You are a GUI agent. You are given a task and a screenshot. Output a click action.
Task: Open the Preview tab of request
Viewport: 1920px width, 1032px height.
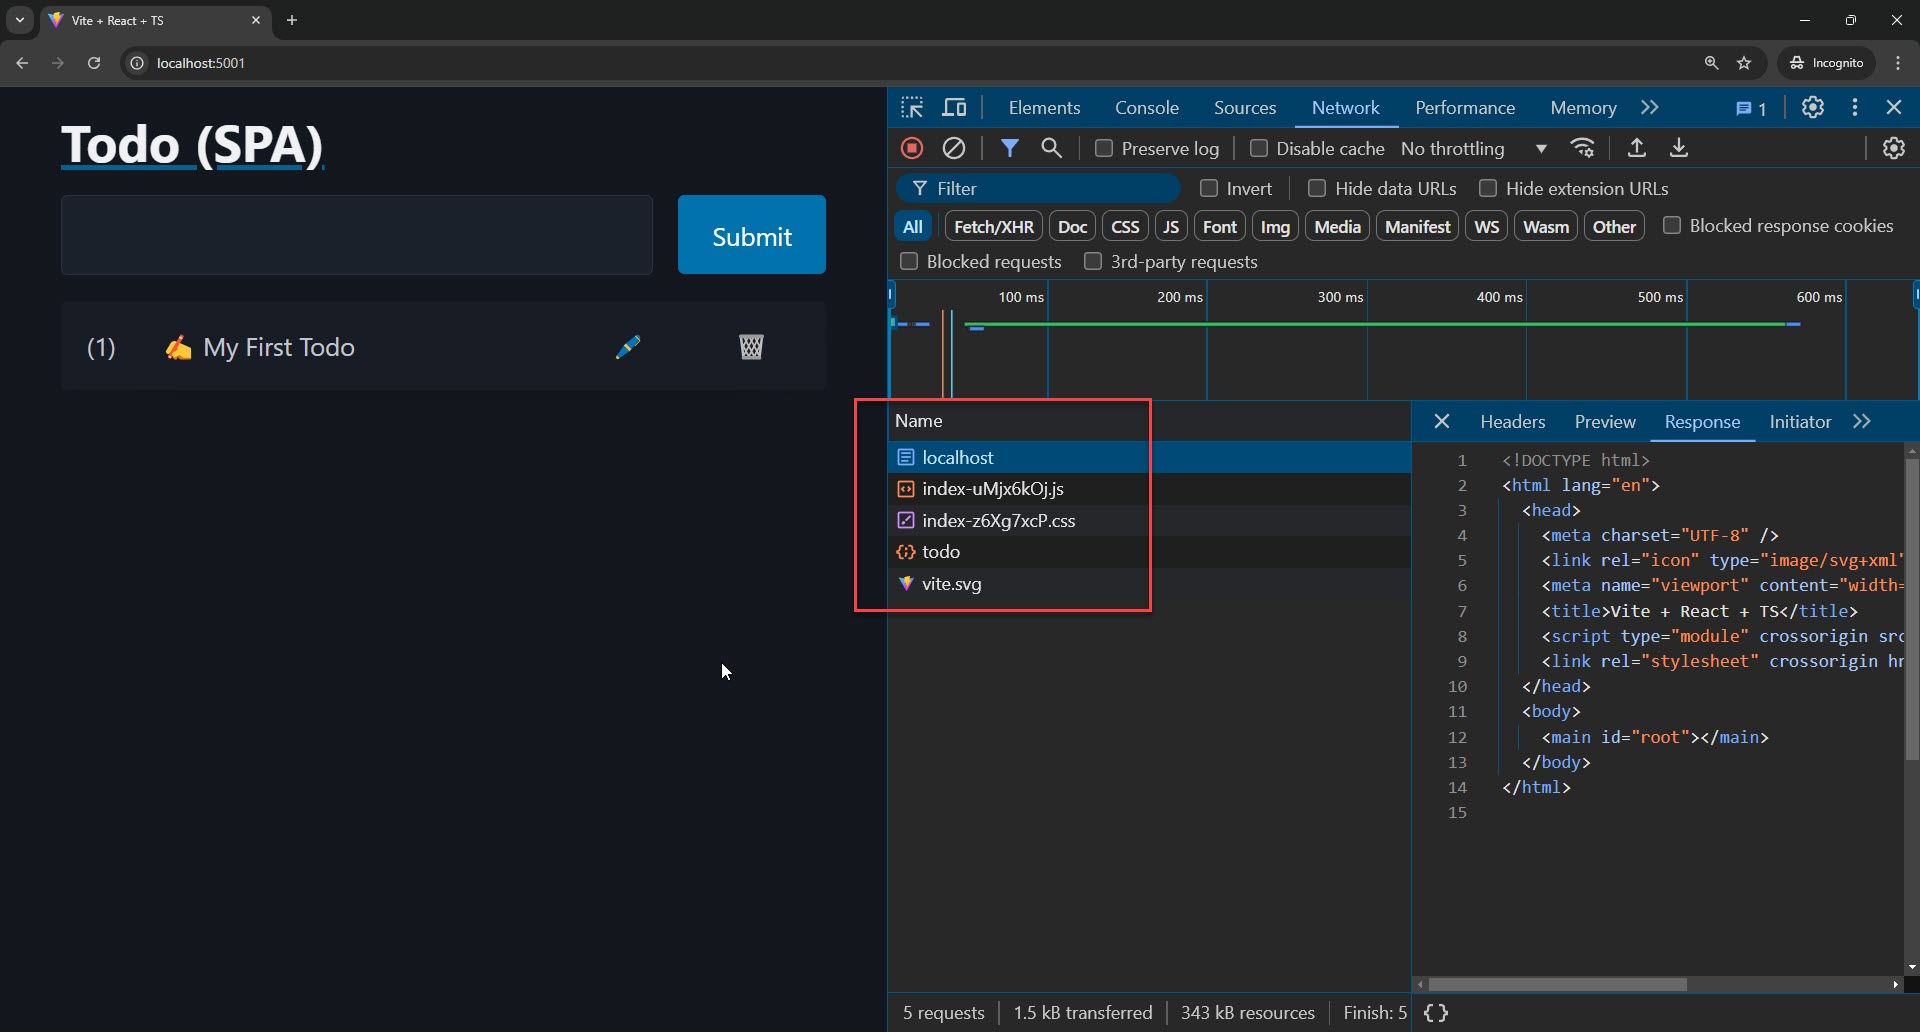[1605, 422]
